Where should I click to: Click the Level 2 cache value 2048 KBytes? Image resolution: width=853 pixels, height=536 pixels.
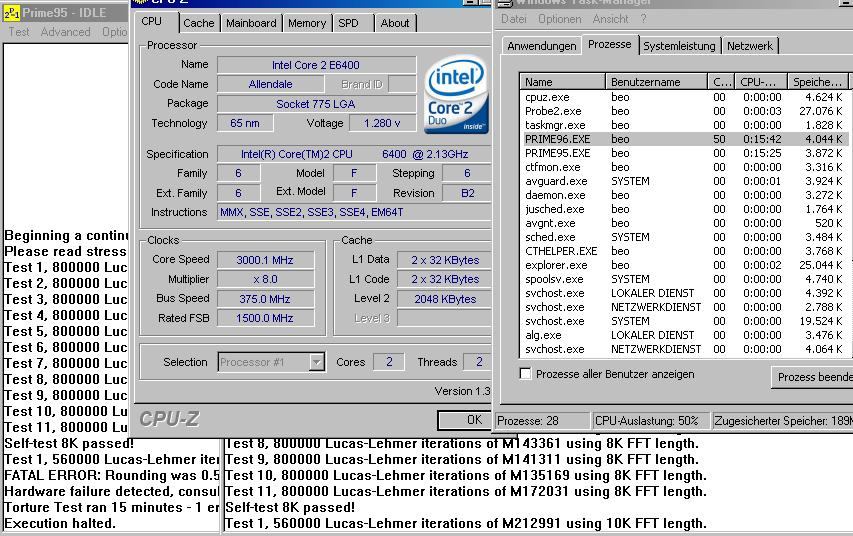click(445, 299)
